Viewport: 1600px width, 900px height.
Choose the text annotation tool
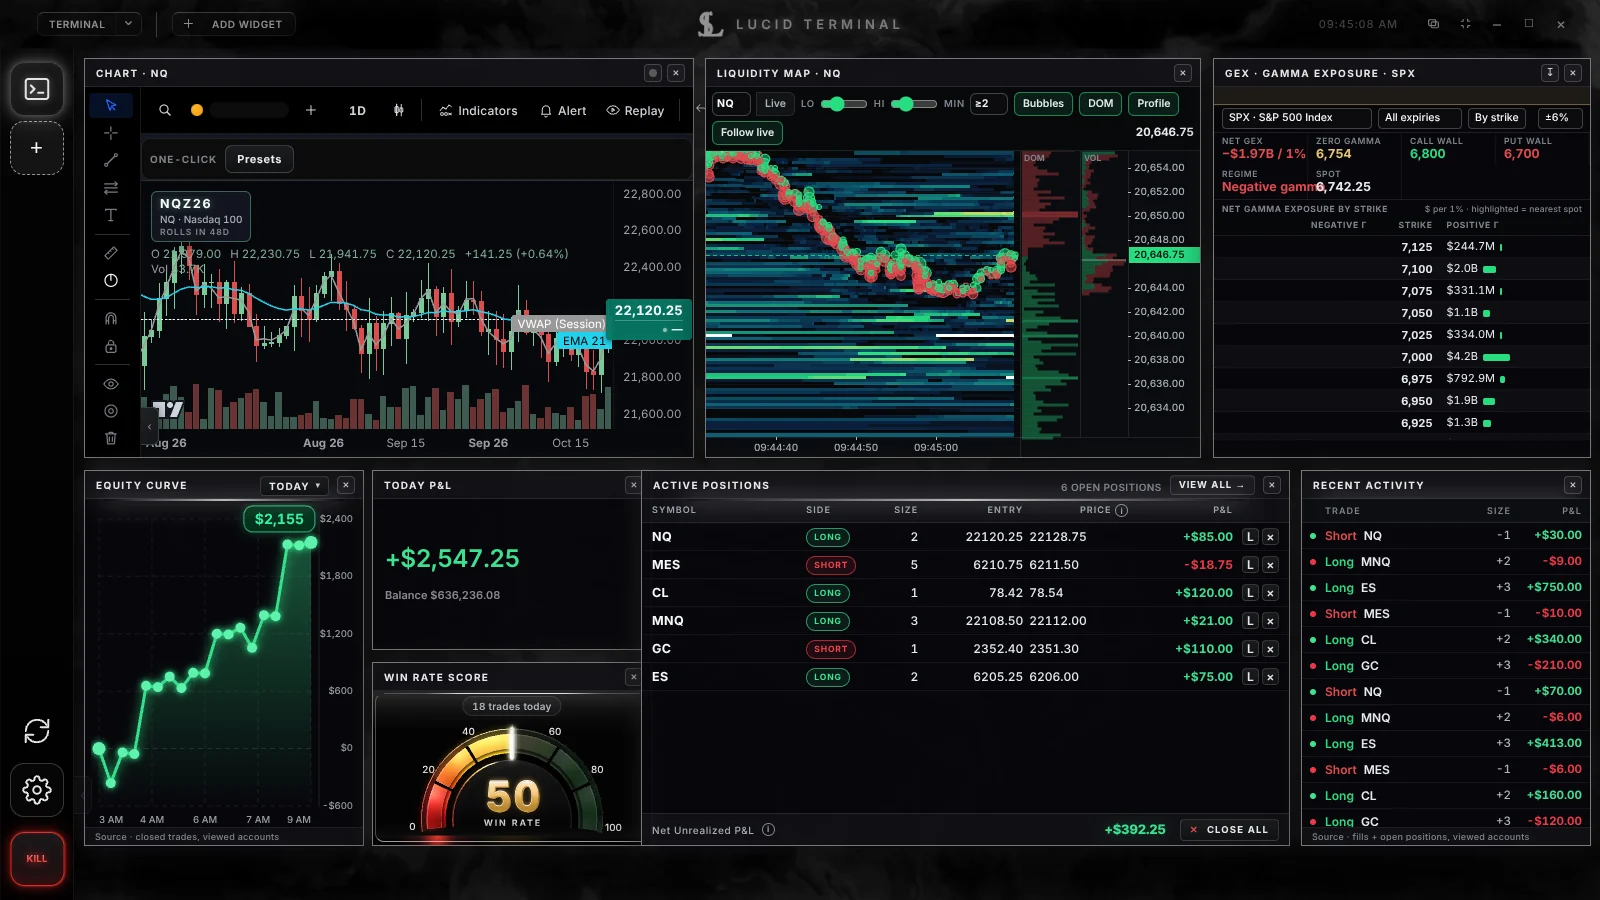pos(111,215)
